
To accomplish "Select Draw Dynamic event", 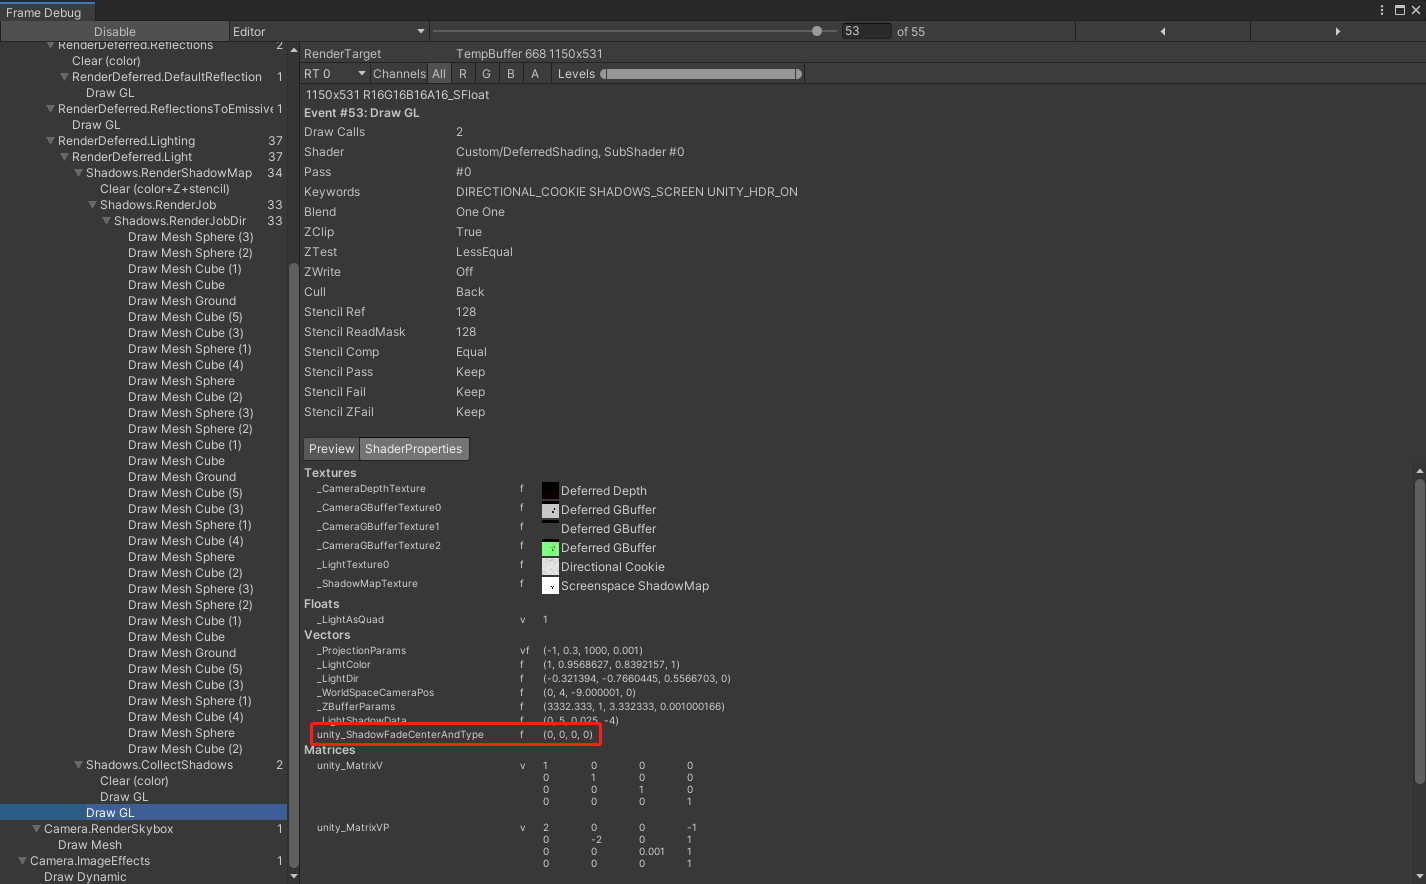I will (x=85, y=877).
